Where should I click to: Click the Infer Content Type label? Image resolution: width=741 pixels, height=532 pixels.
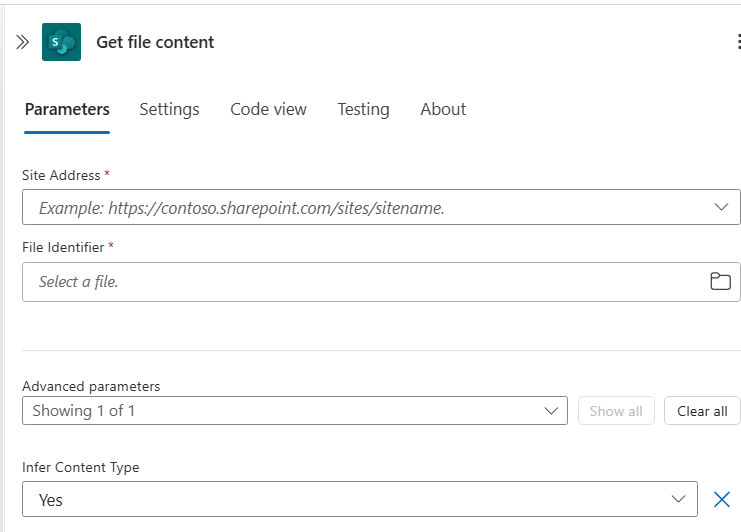(81, 467)
